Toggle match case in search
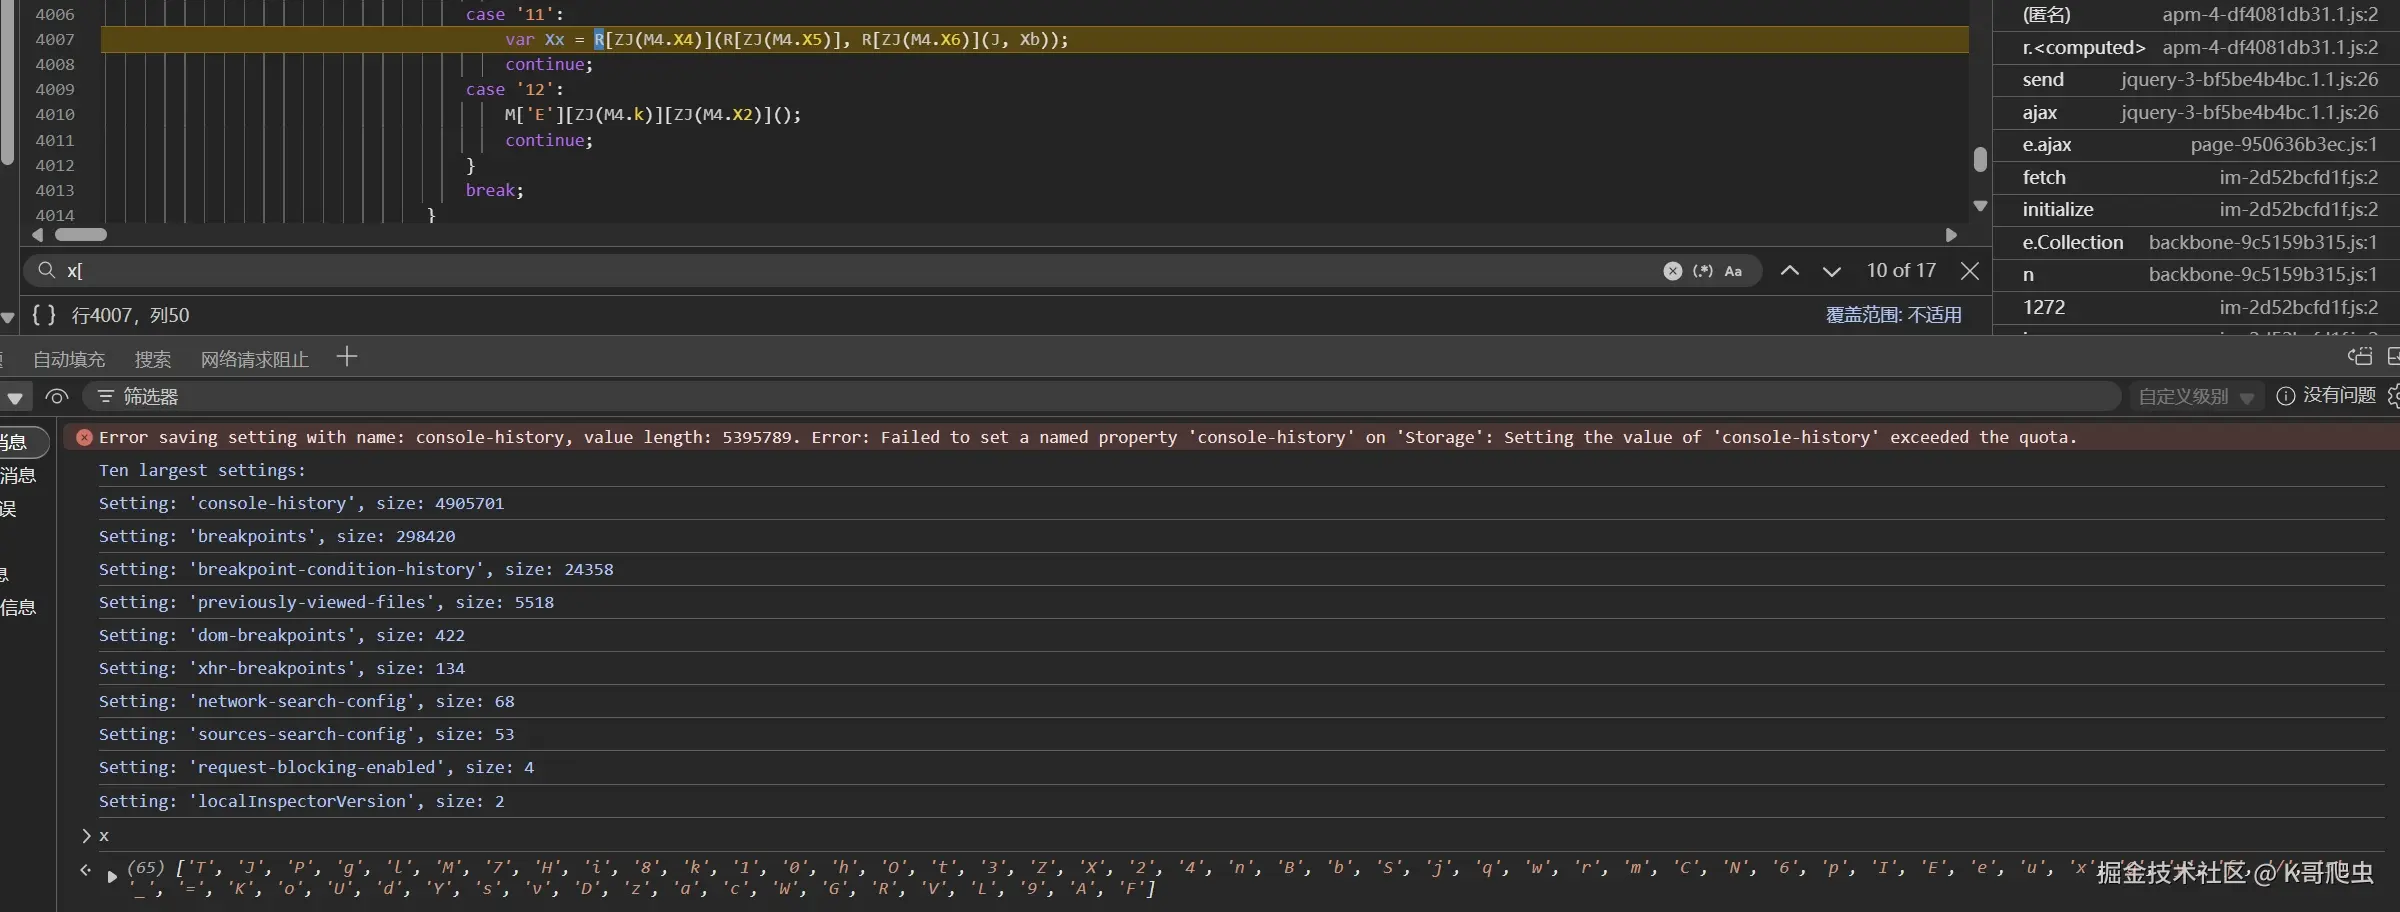2400x912 pixels. coord(1733,271)
